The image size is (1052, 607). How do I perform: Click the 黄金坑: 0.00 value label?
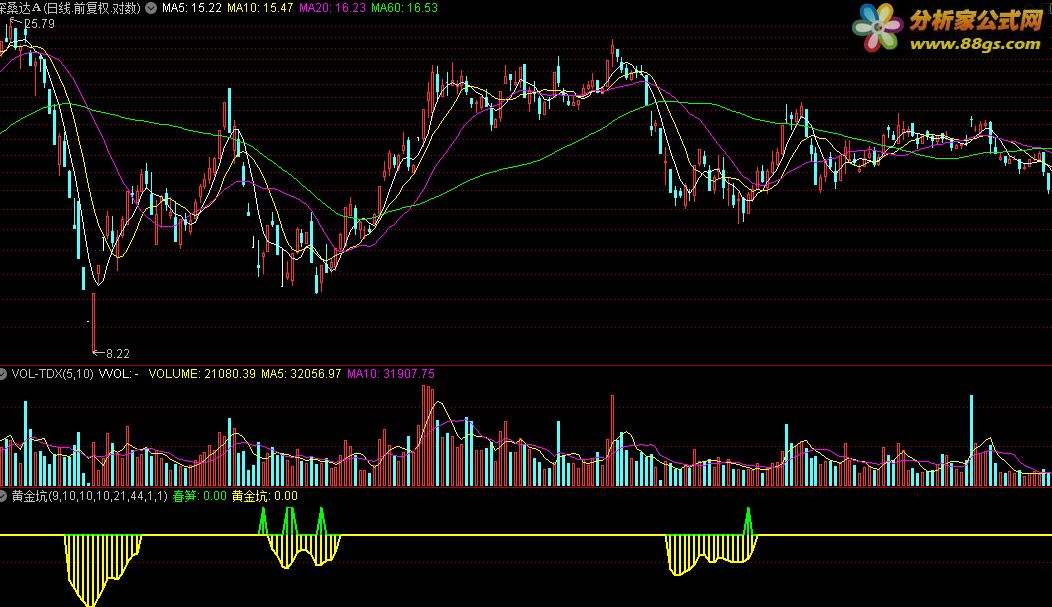coord(265,496)
